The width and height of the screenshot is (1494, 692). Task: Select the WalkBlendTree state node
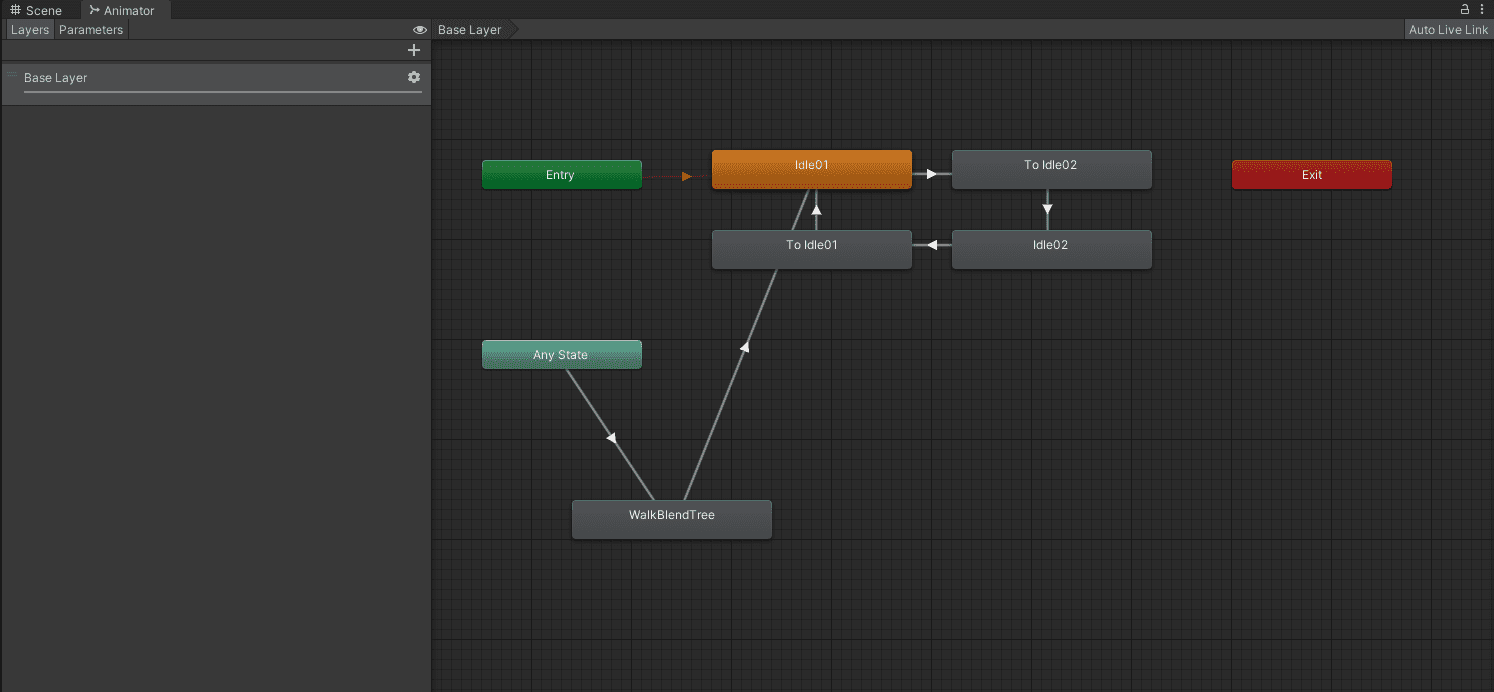[x=671, y=519]
